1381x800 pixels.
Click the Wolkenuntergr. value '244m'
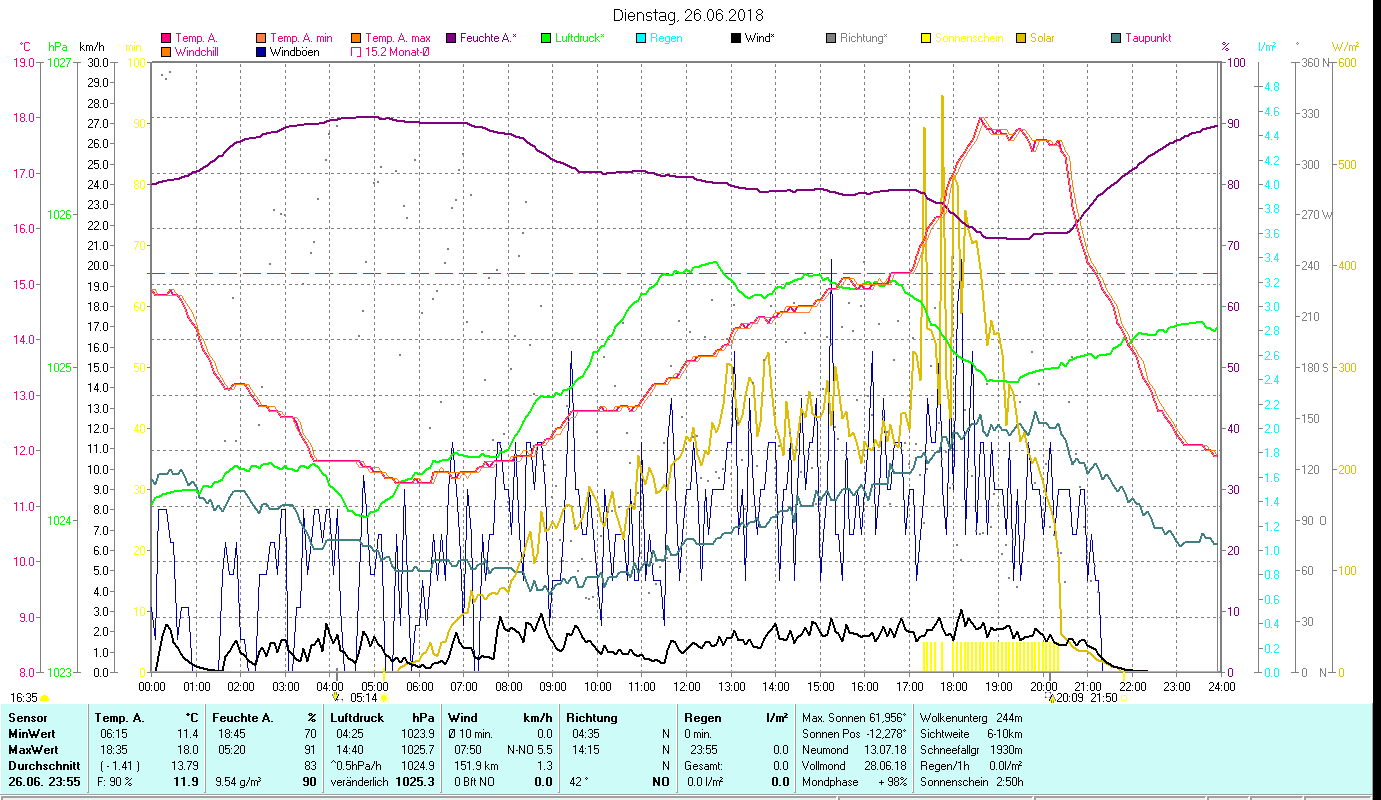click(1009, 718)
